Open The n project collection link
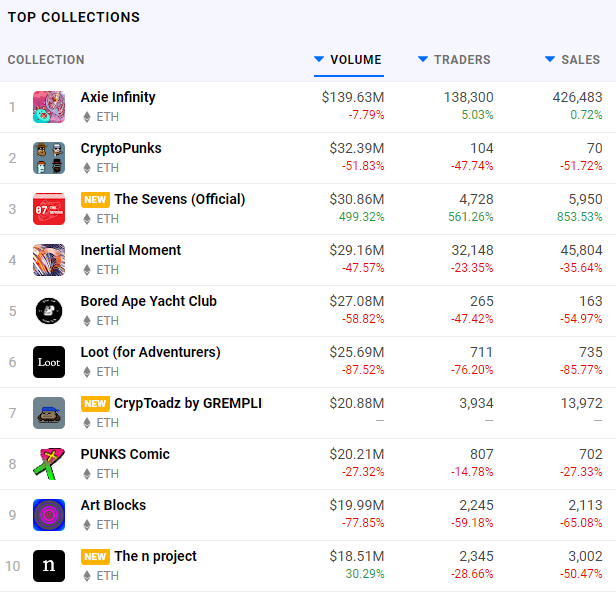This screenshot has height=592, width=616. point(156,557)
